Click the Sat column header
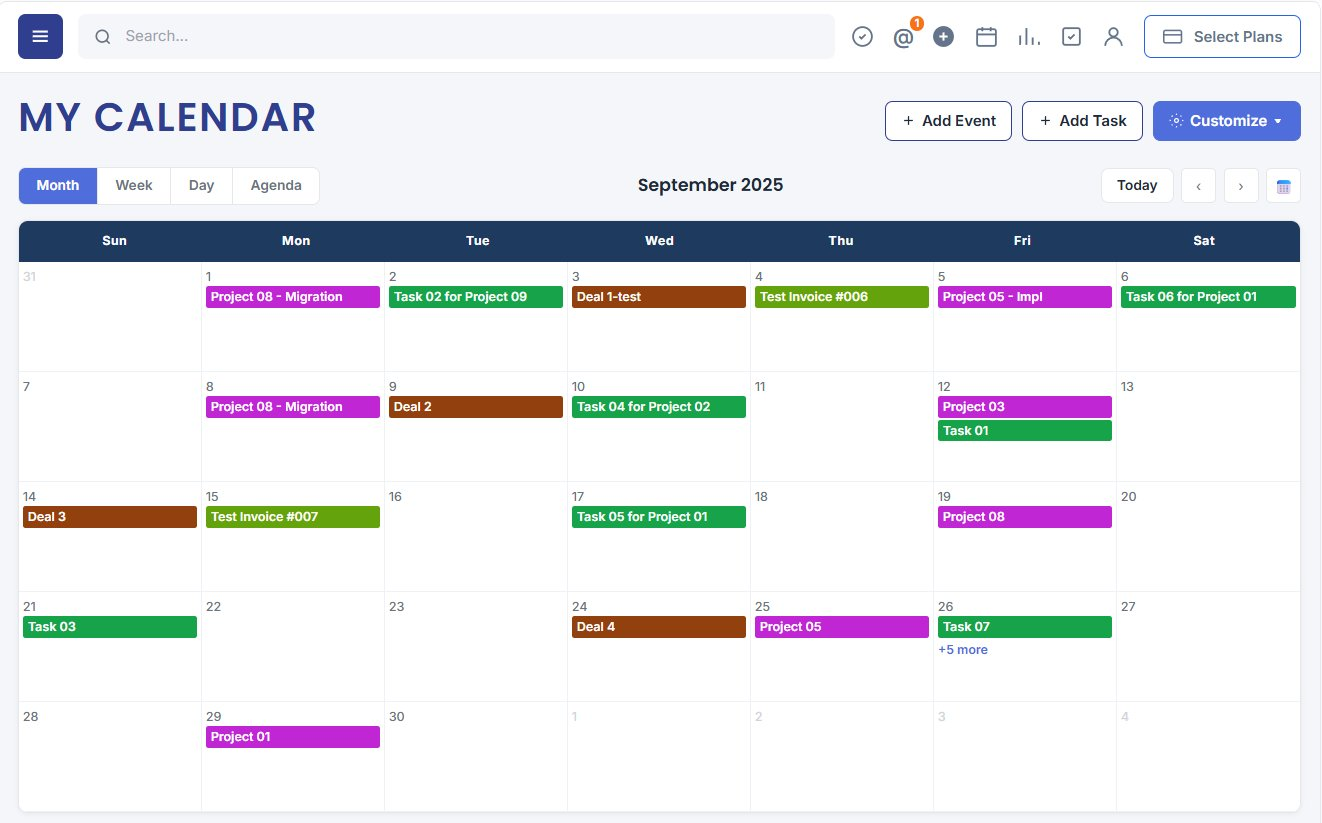1322x823 pixels. 1204,241
